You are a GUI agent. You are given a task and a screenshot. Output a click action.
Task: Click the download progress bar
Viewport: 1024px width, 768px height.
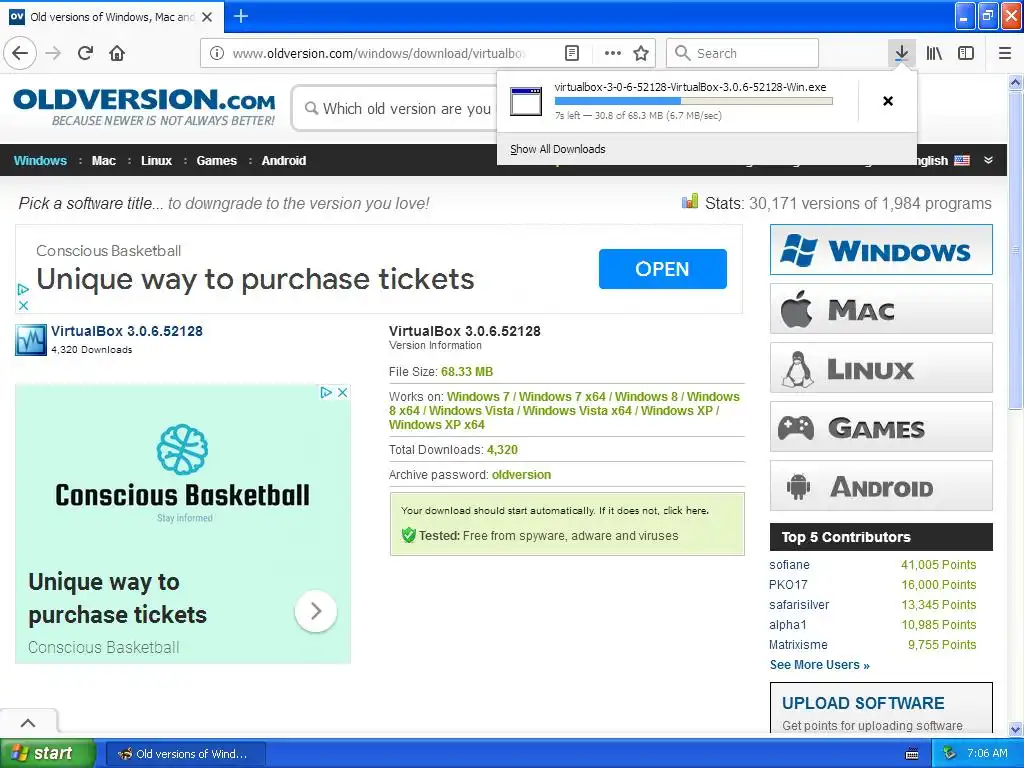pyautogui.click(x=694, y=101)
